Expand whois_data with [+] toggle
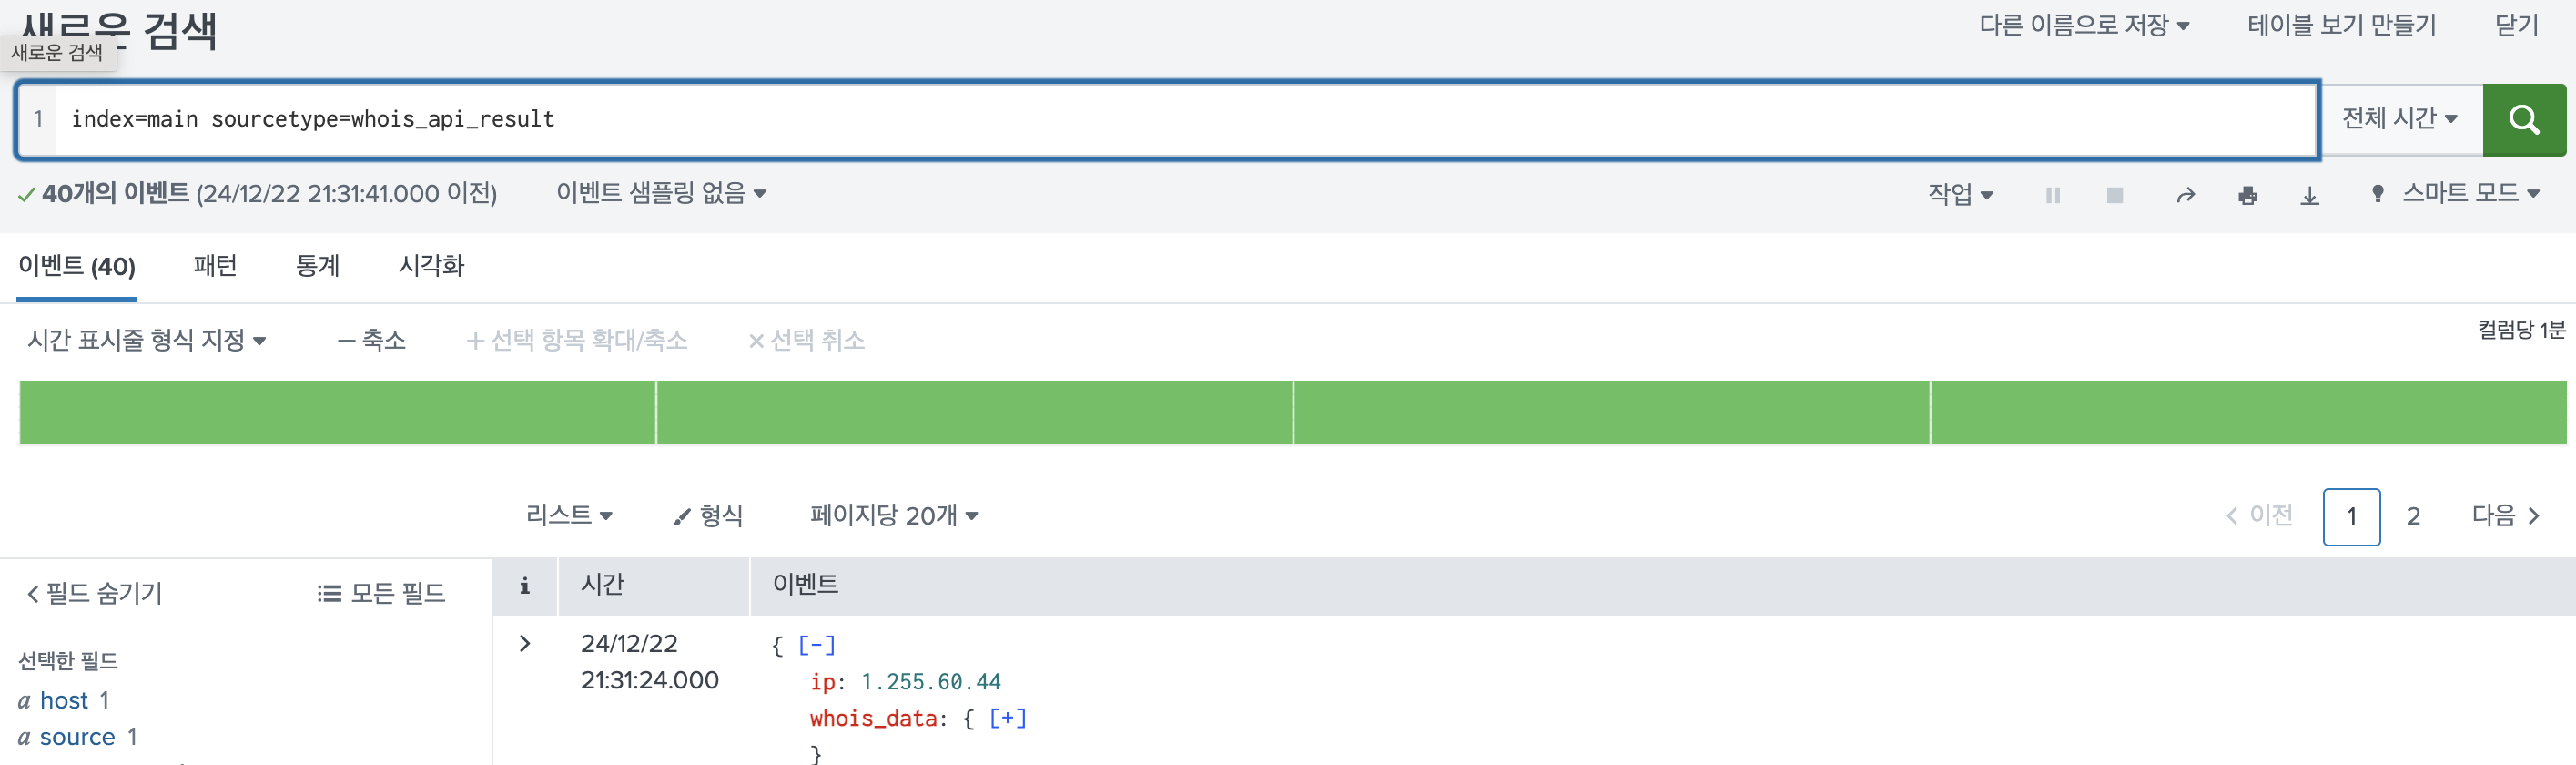The width and height of the screenshot is (2576, 765). coord(1007,718)
